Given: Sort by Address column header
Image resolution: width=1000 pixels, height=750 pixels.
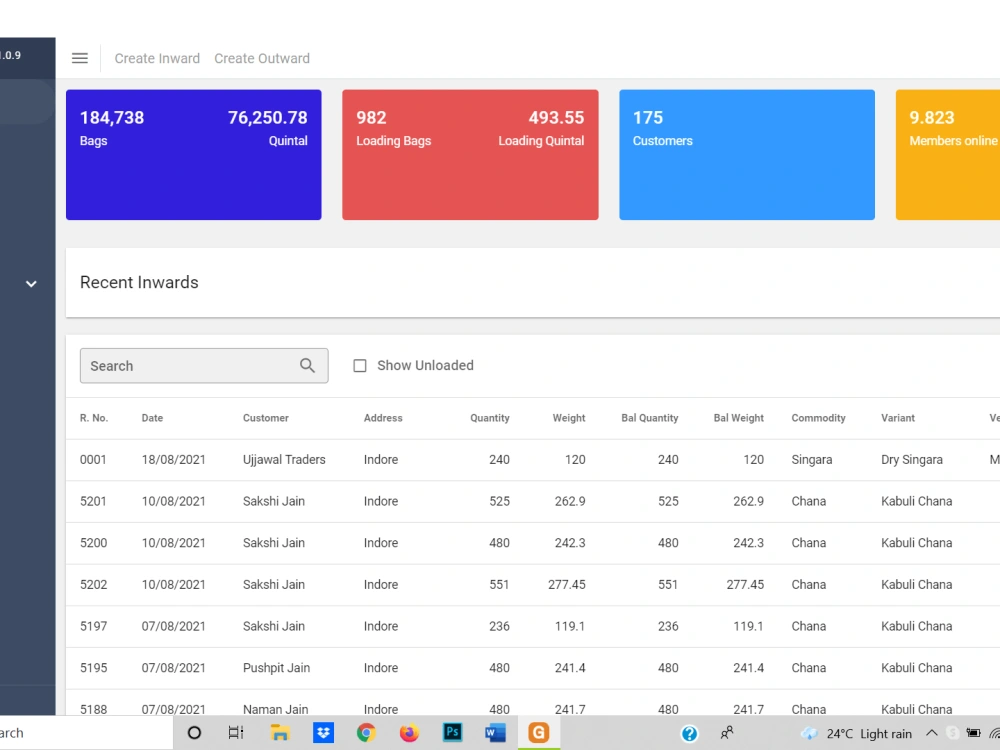Looking at the screenshot, I should 383,418.
